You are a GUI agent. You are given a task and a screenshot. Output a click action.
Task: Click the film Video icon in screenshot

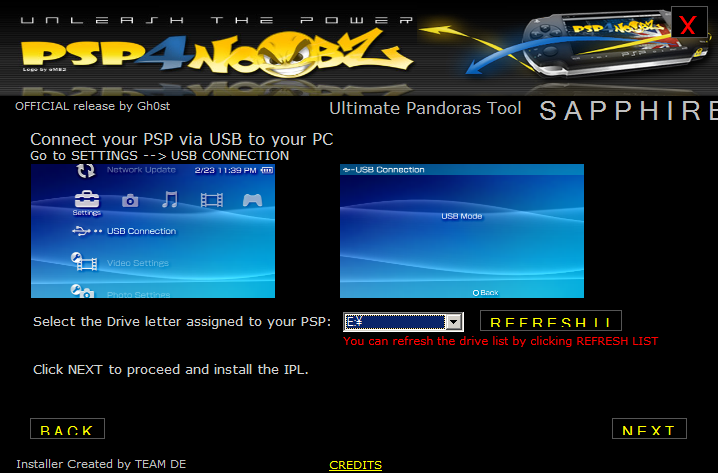212,200
